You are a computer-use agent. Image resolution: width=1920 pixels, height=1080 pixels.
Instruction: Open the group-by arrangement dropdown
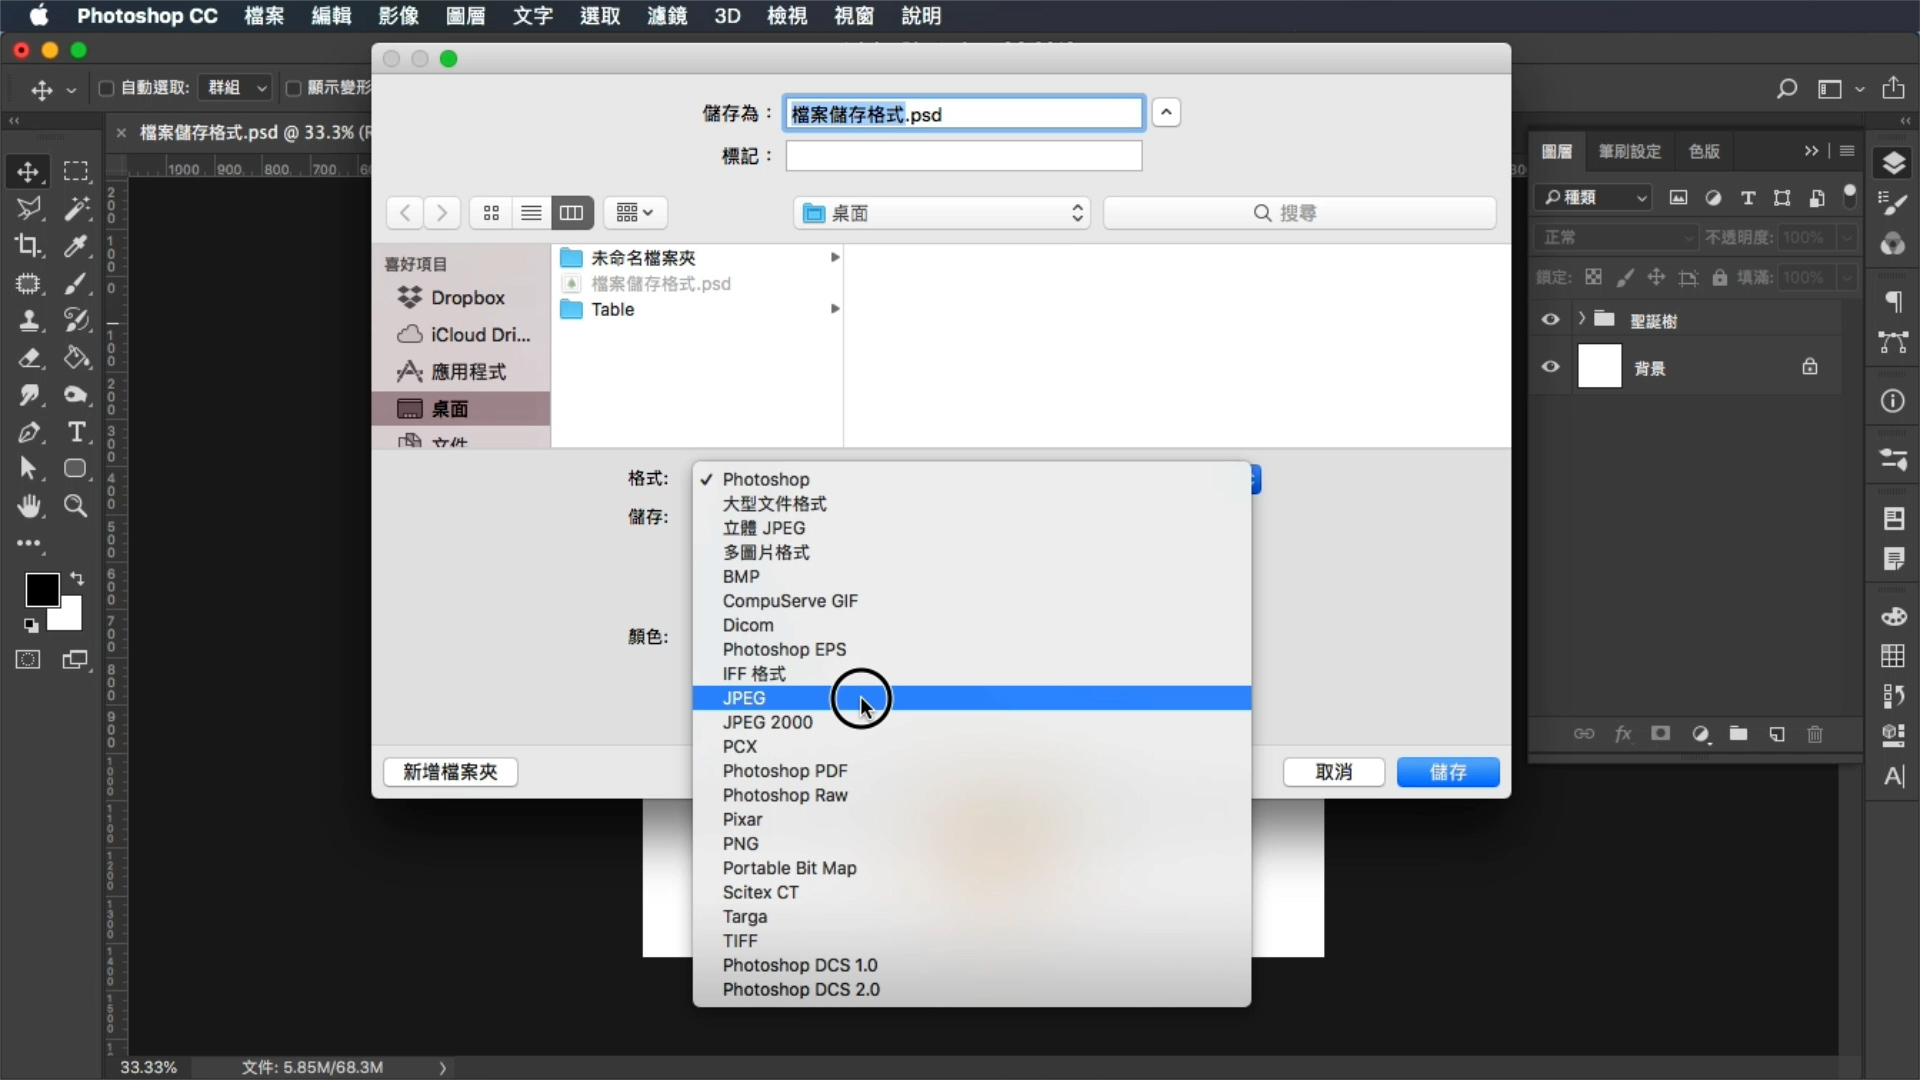pos(635,213)
